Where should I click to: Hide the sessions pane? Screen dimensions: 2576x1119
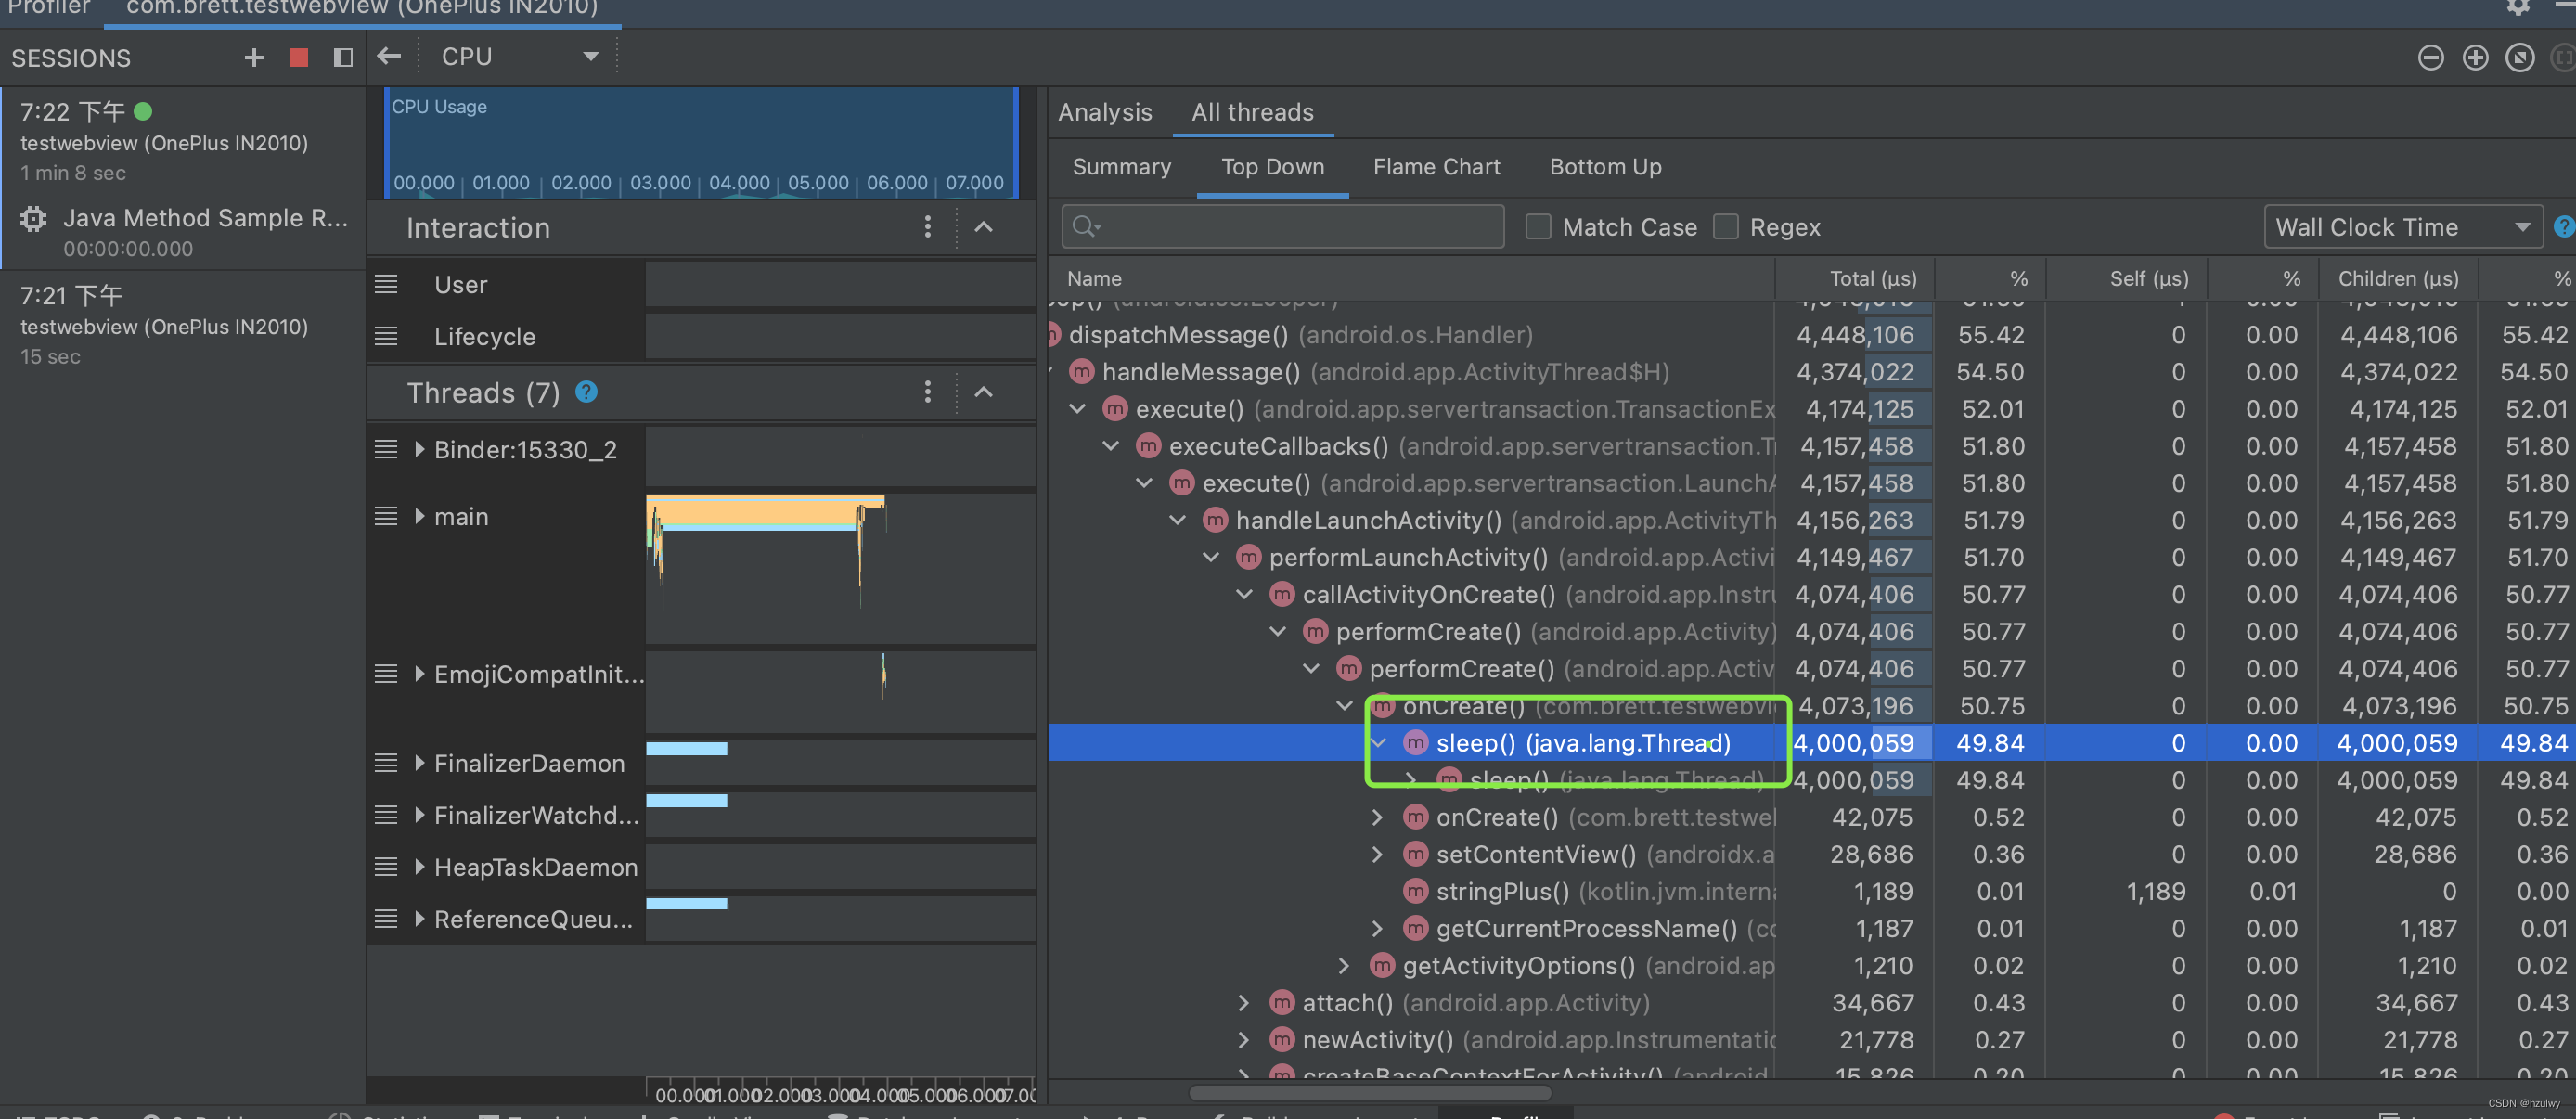point(342,58)
